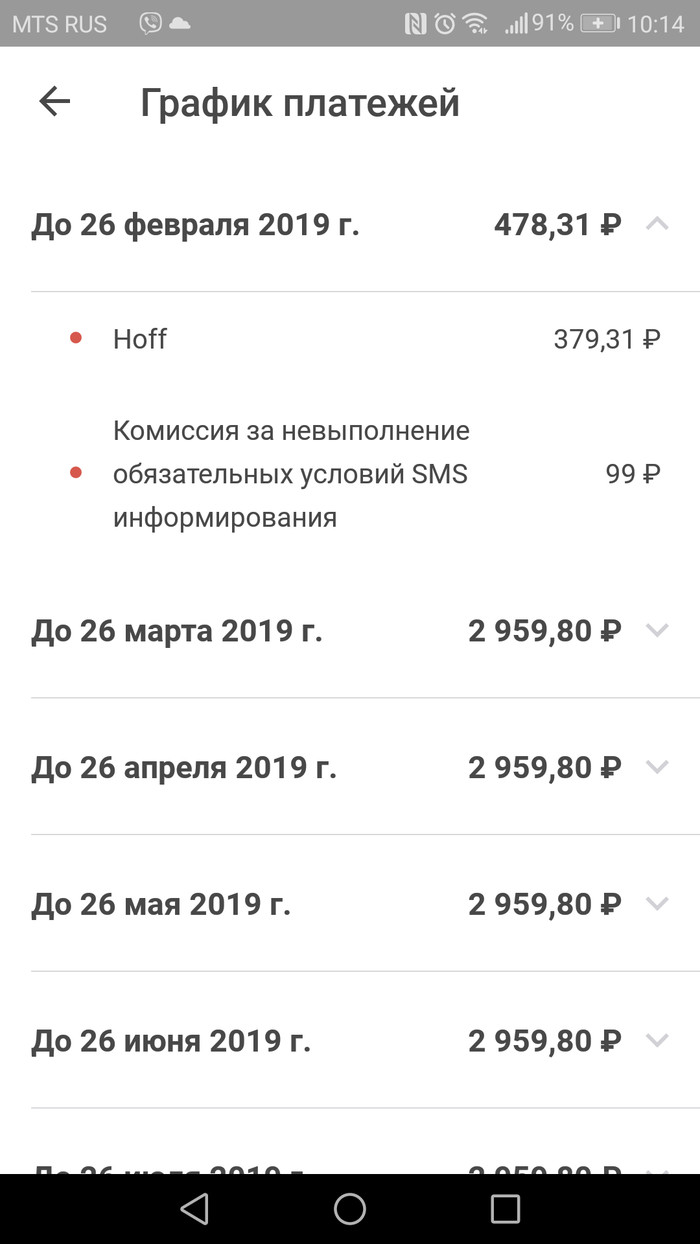Image resolution: width=700 pixels, height=1244 pixels.
Task: Open recent apps square button
Action: tap(505, 1209)
